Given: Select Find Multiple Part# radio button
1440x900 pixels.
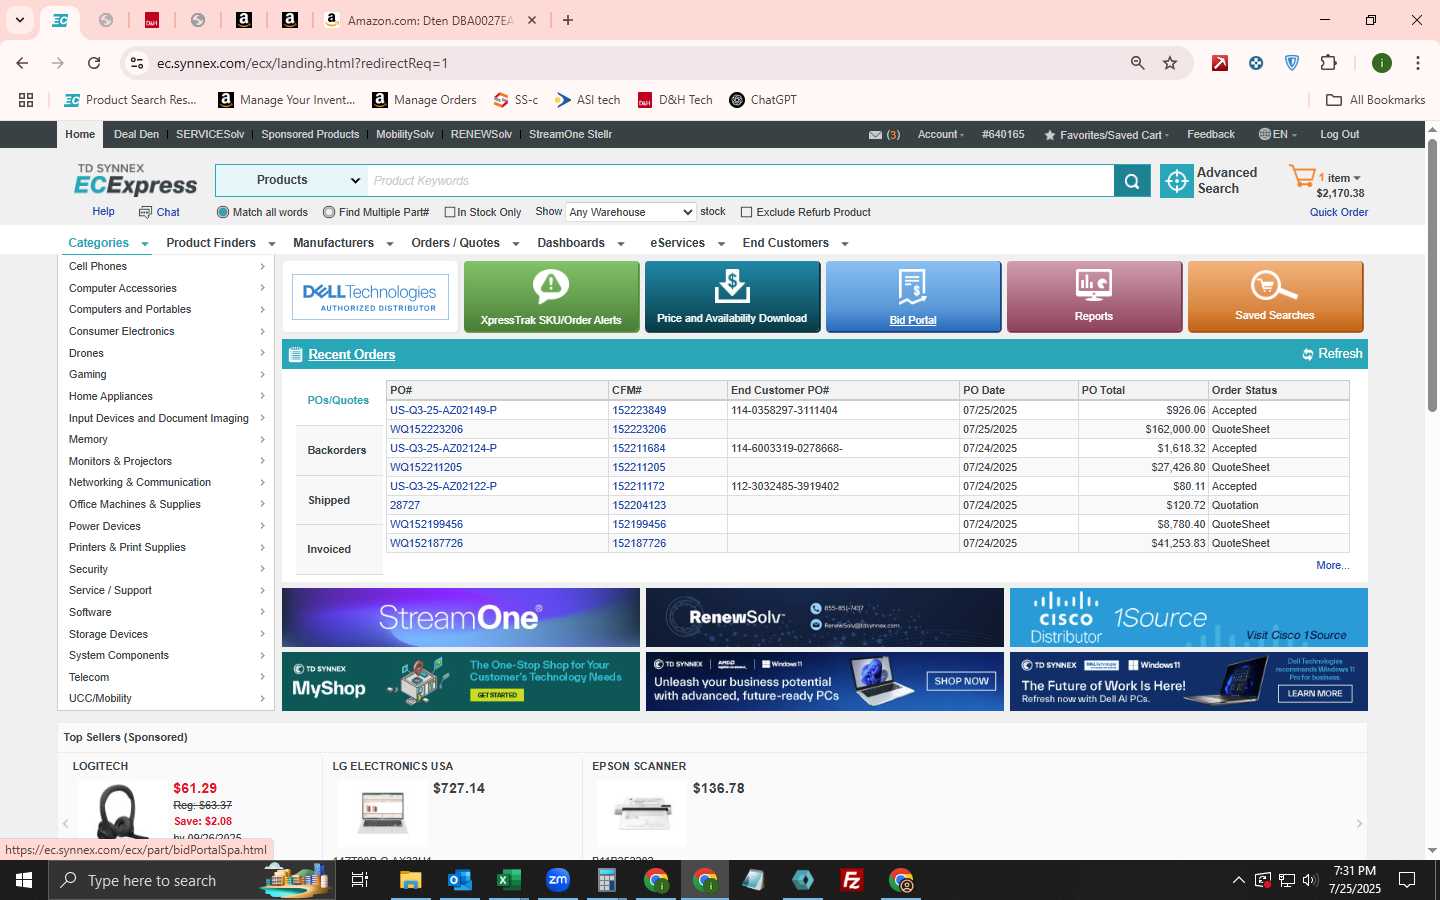Looking at the screenshot, I should (x=329, y=212).
